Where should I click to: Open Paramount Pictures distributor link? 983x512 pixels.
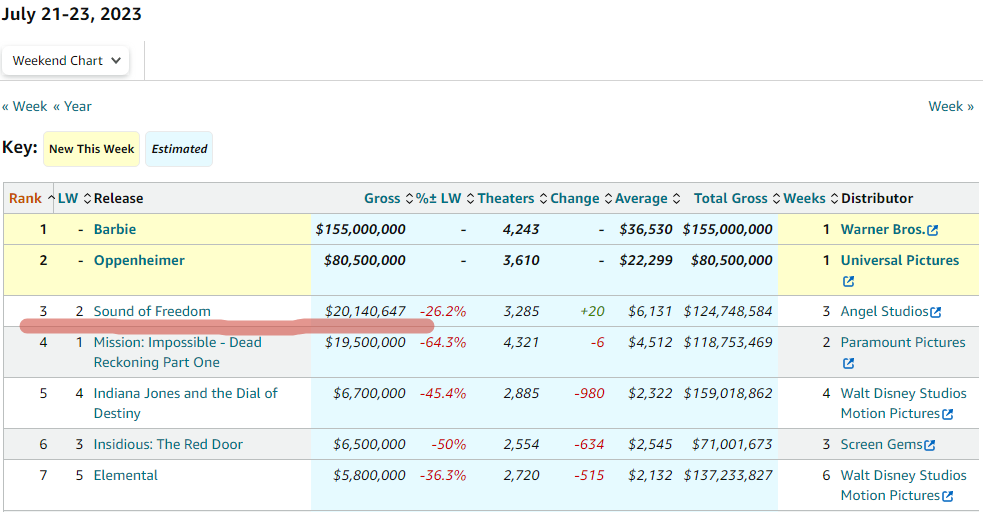[x=903, y=343]
